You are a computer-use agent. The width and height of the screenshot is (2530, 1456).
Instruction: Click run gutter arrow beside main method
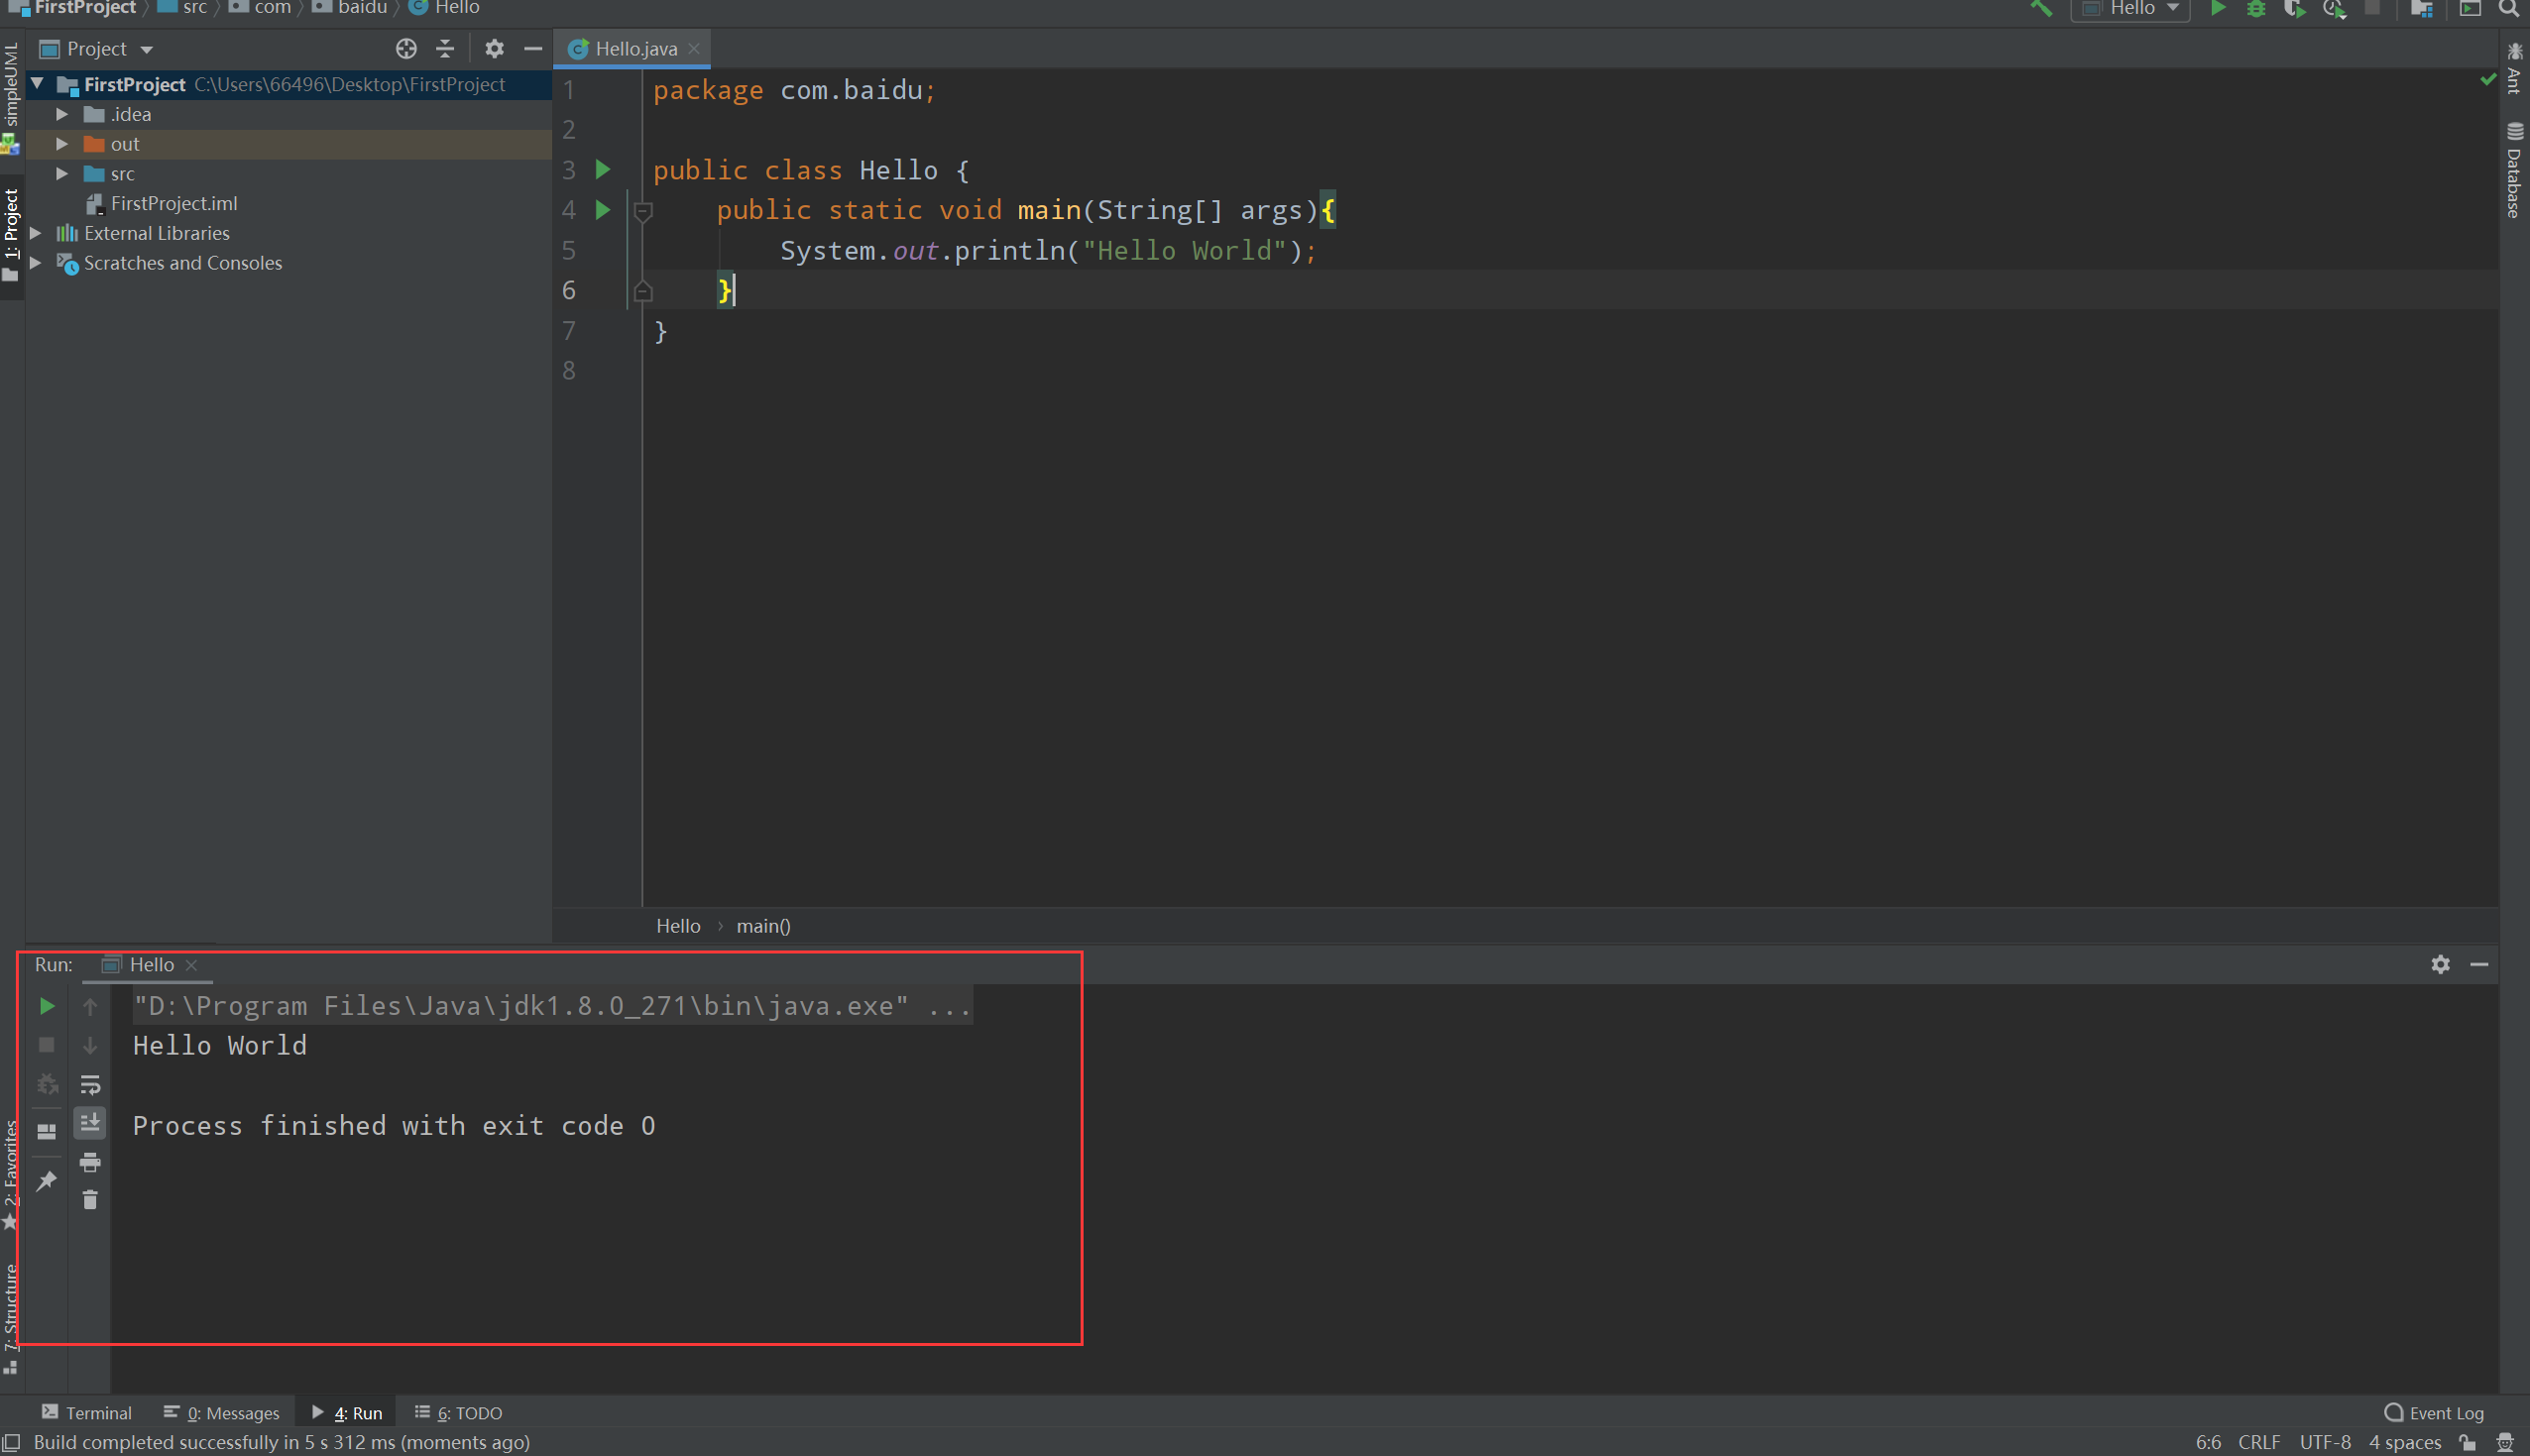[x=603, y=210]
